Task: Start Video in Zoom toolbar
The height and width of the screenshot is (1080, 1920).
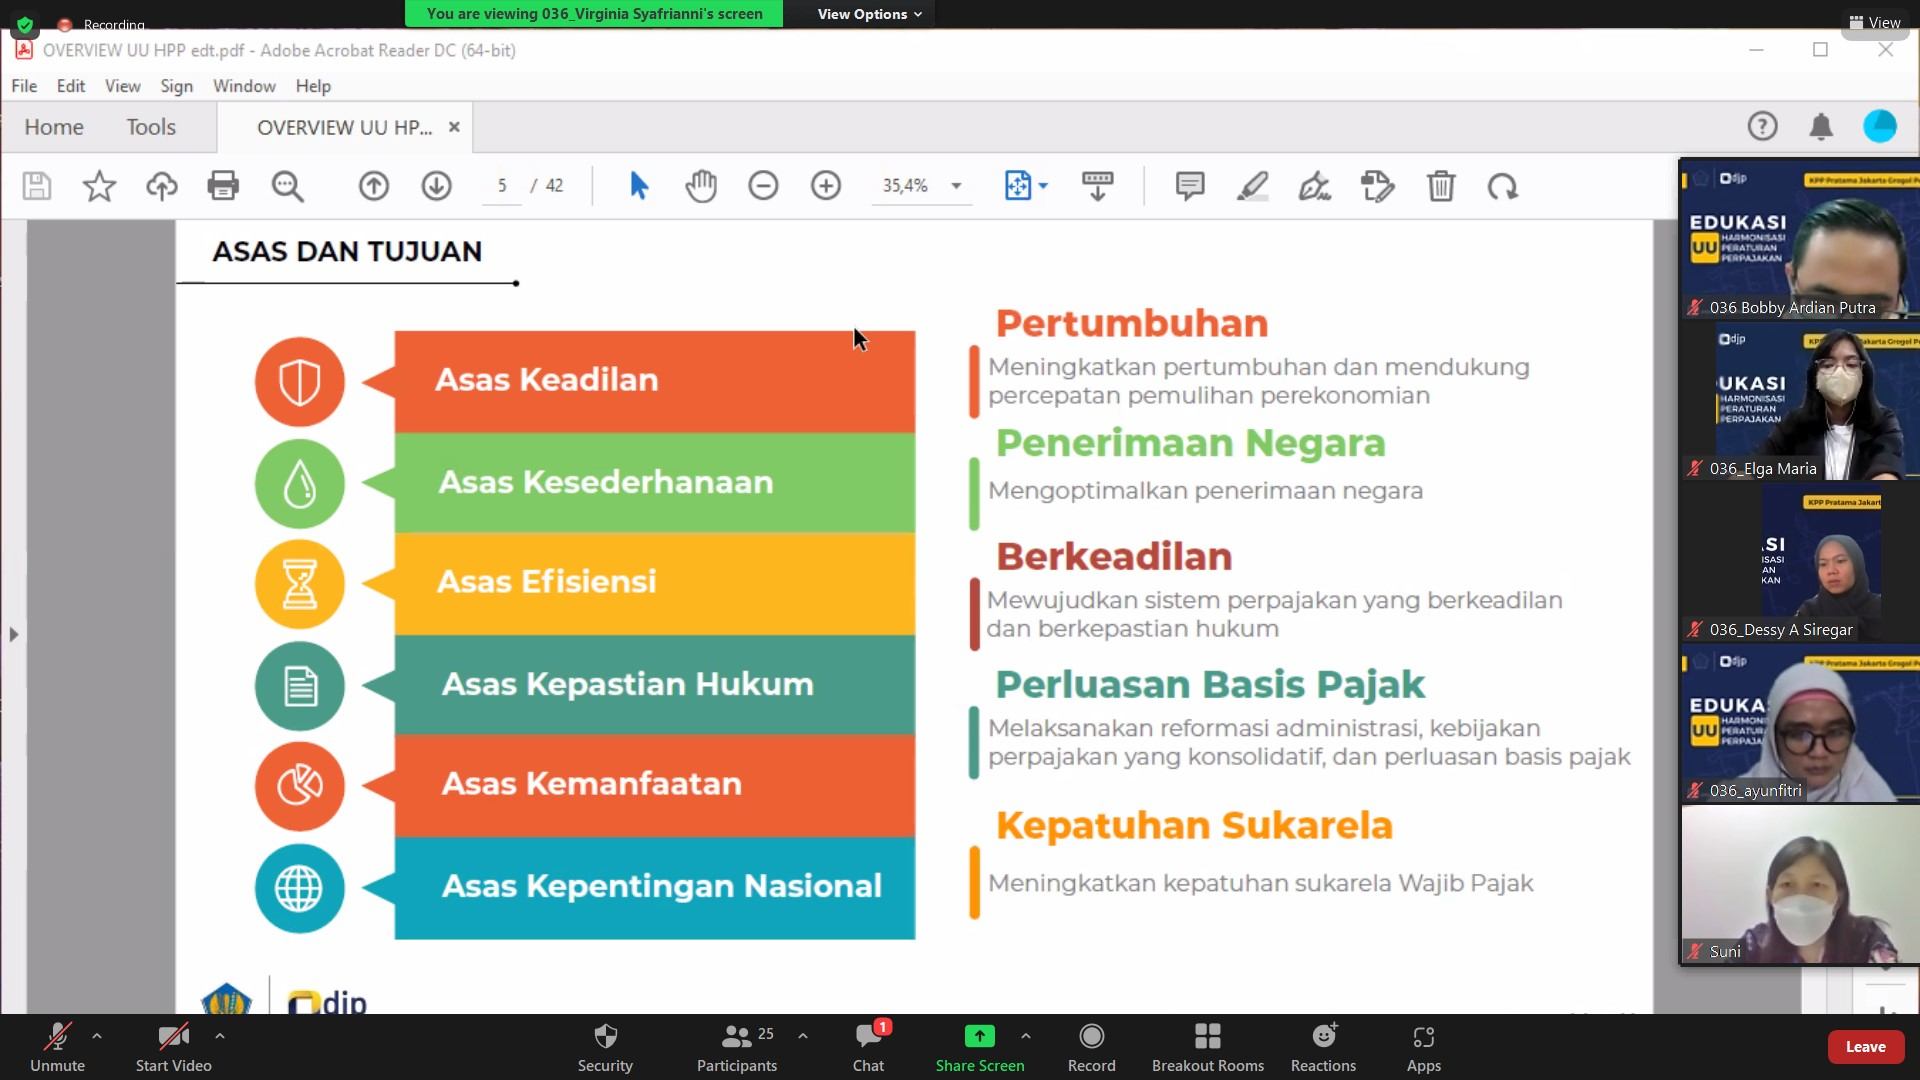Action: (173, 1046)
